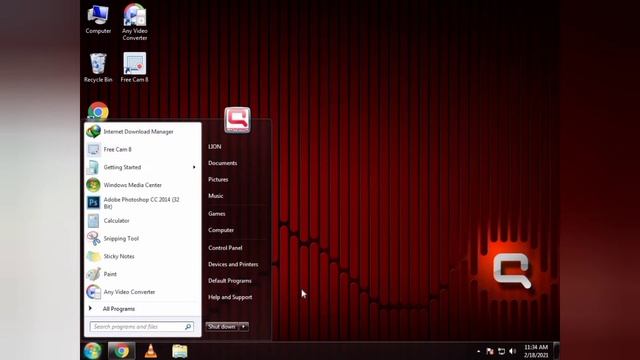Image resolution: width=640 pixels, height=360 pixels.
Task: Click the Chrome desktop shortcut icon
Action: pos(98,111)
